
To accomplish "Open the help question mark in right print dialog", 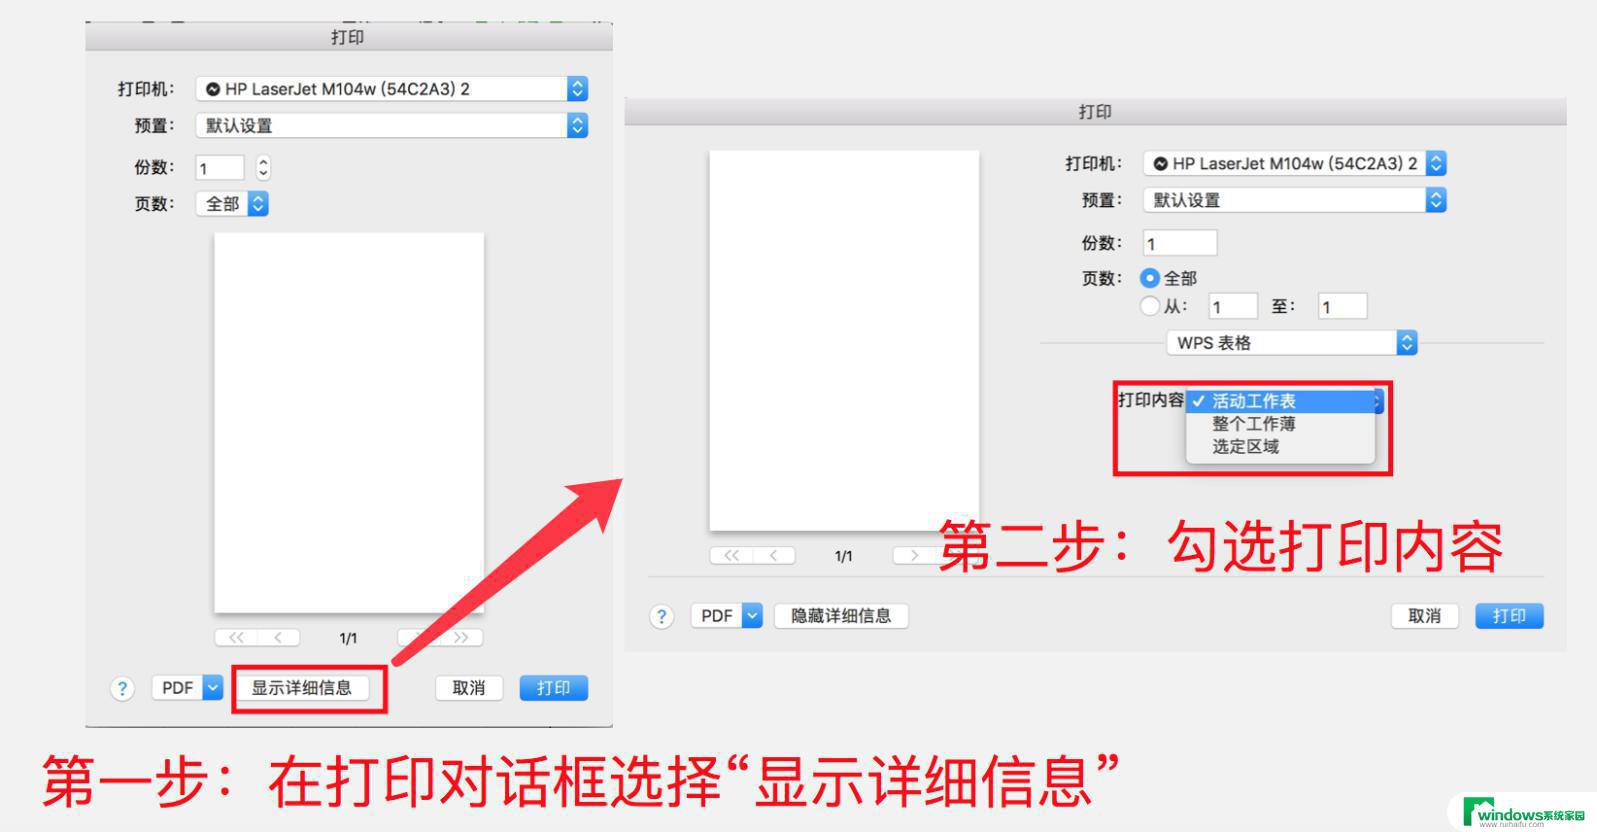I will tap(661, 616).
